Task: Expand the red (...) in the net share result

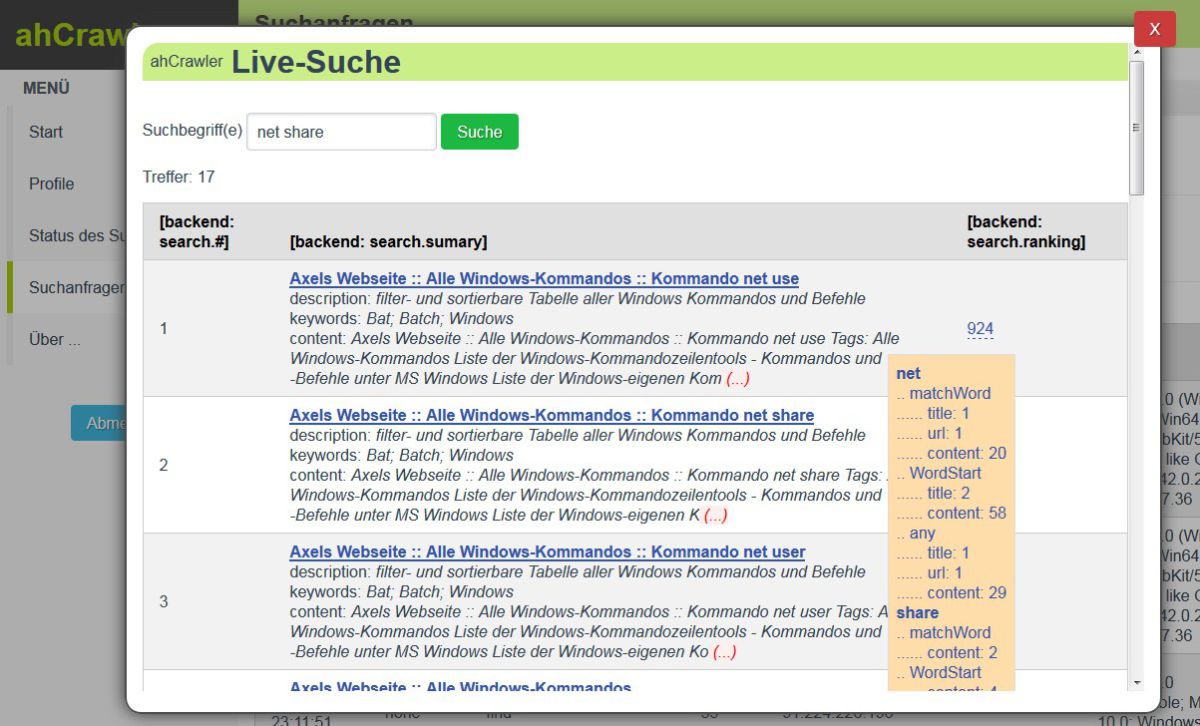Action: [716, 515]
